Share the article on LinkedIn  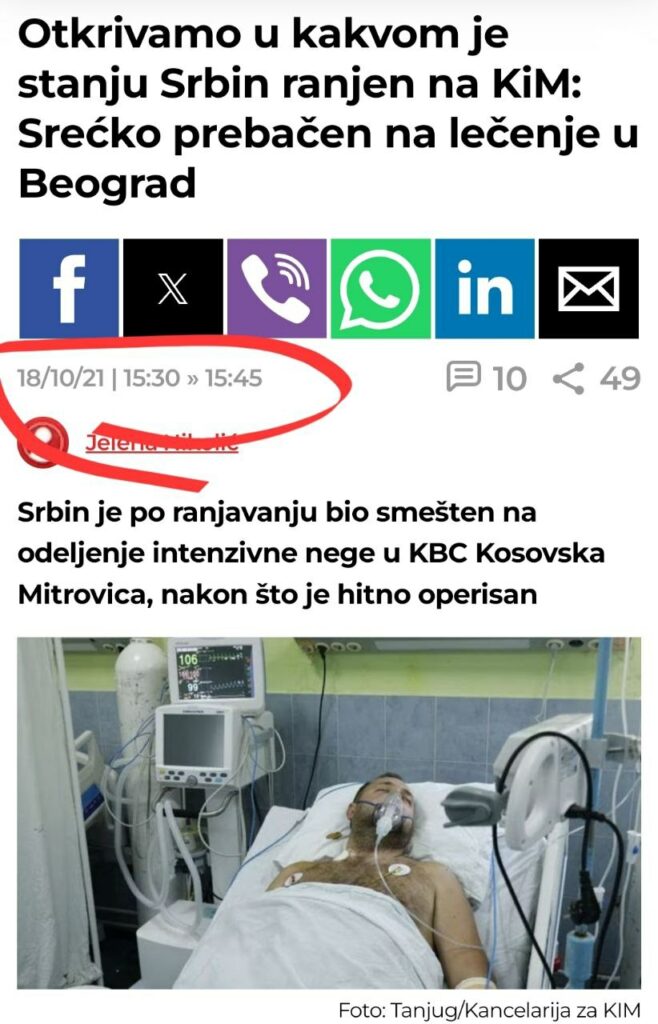point(485,288)
